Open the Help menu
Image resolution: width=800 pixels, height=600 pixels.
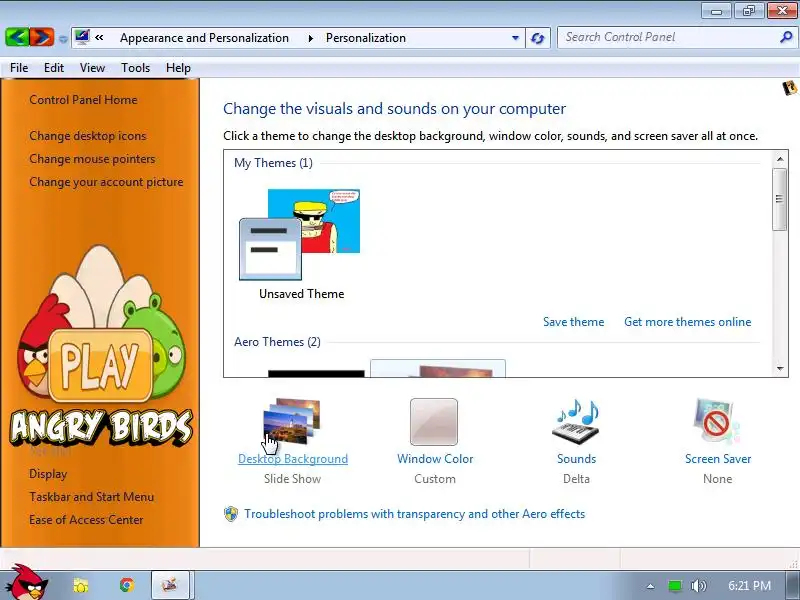point(178,68)
